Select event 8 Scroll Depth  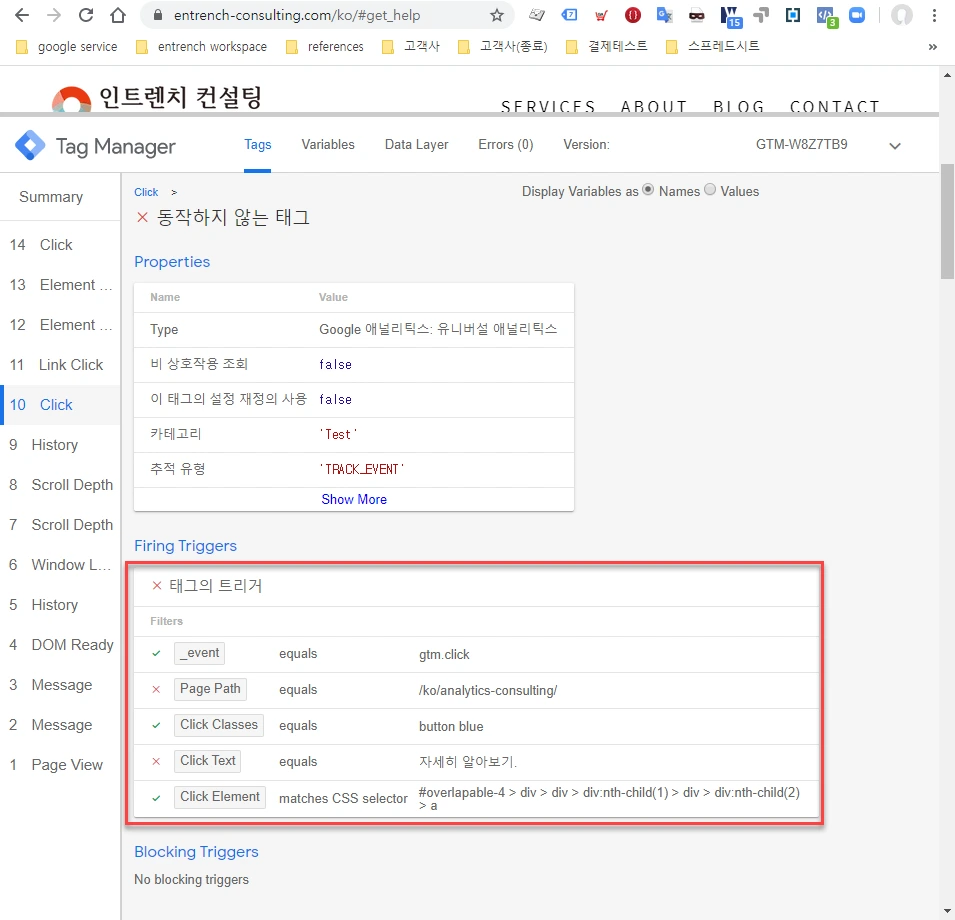(x=60, y=485)
